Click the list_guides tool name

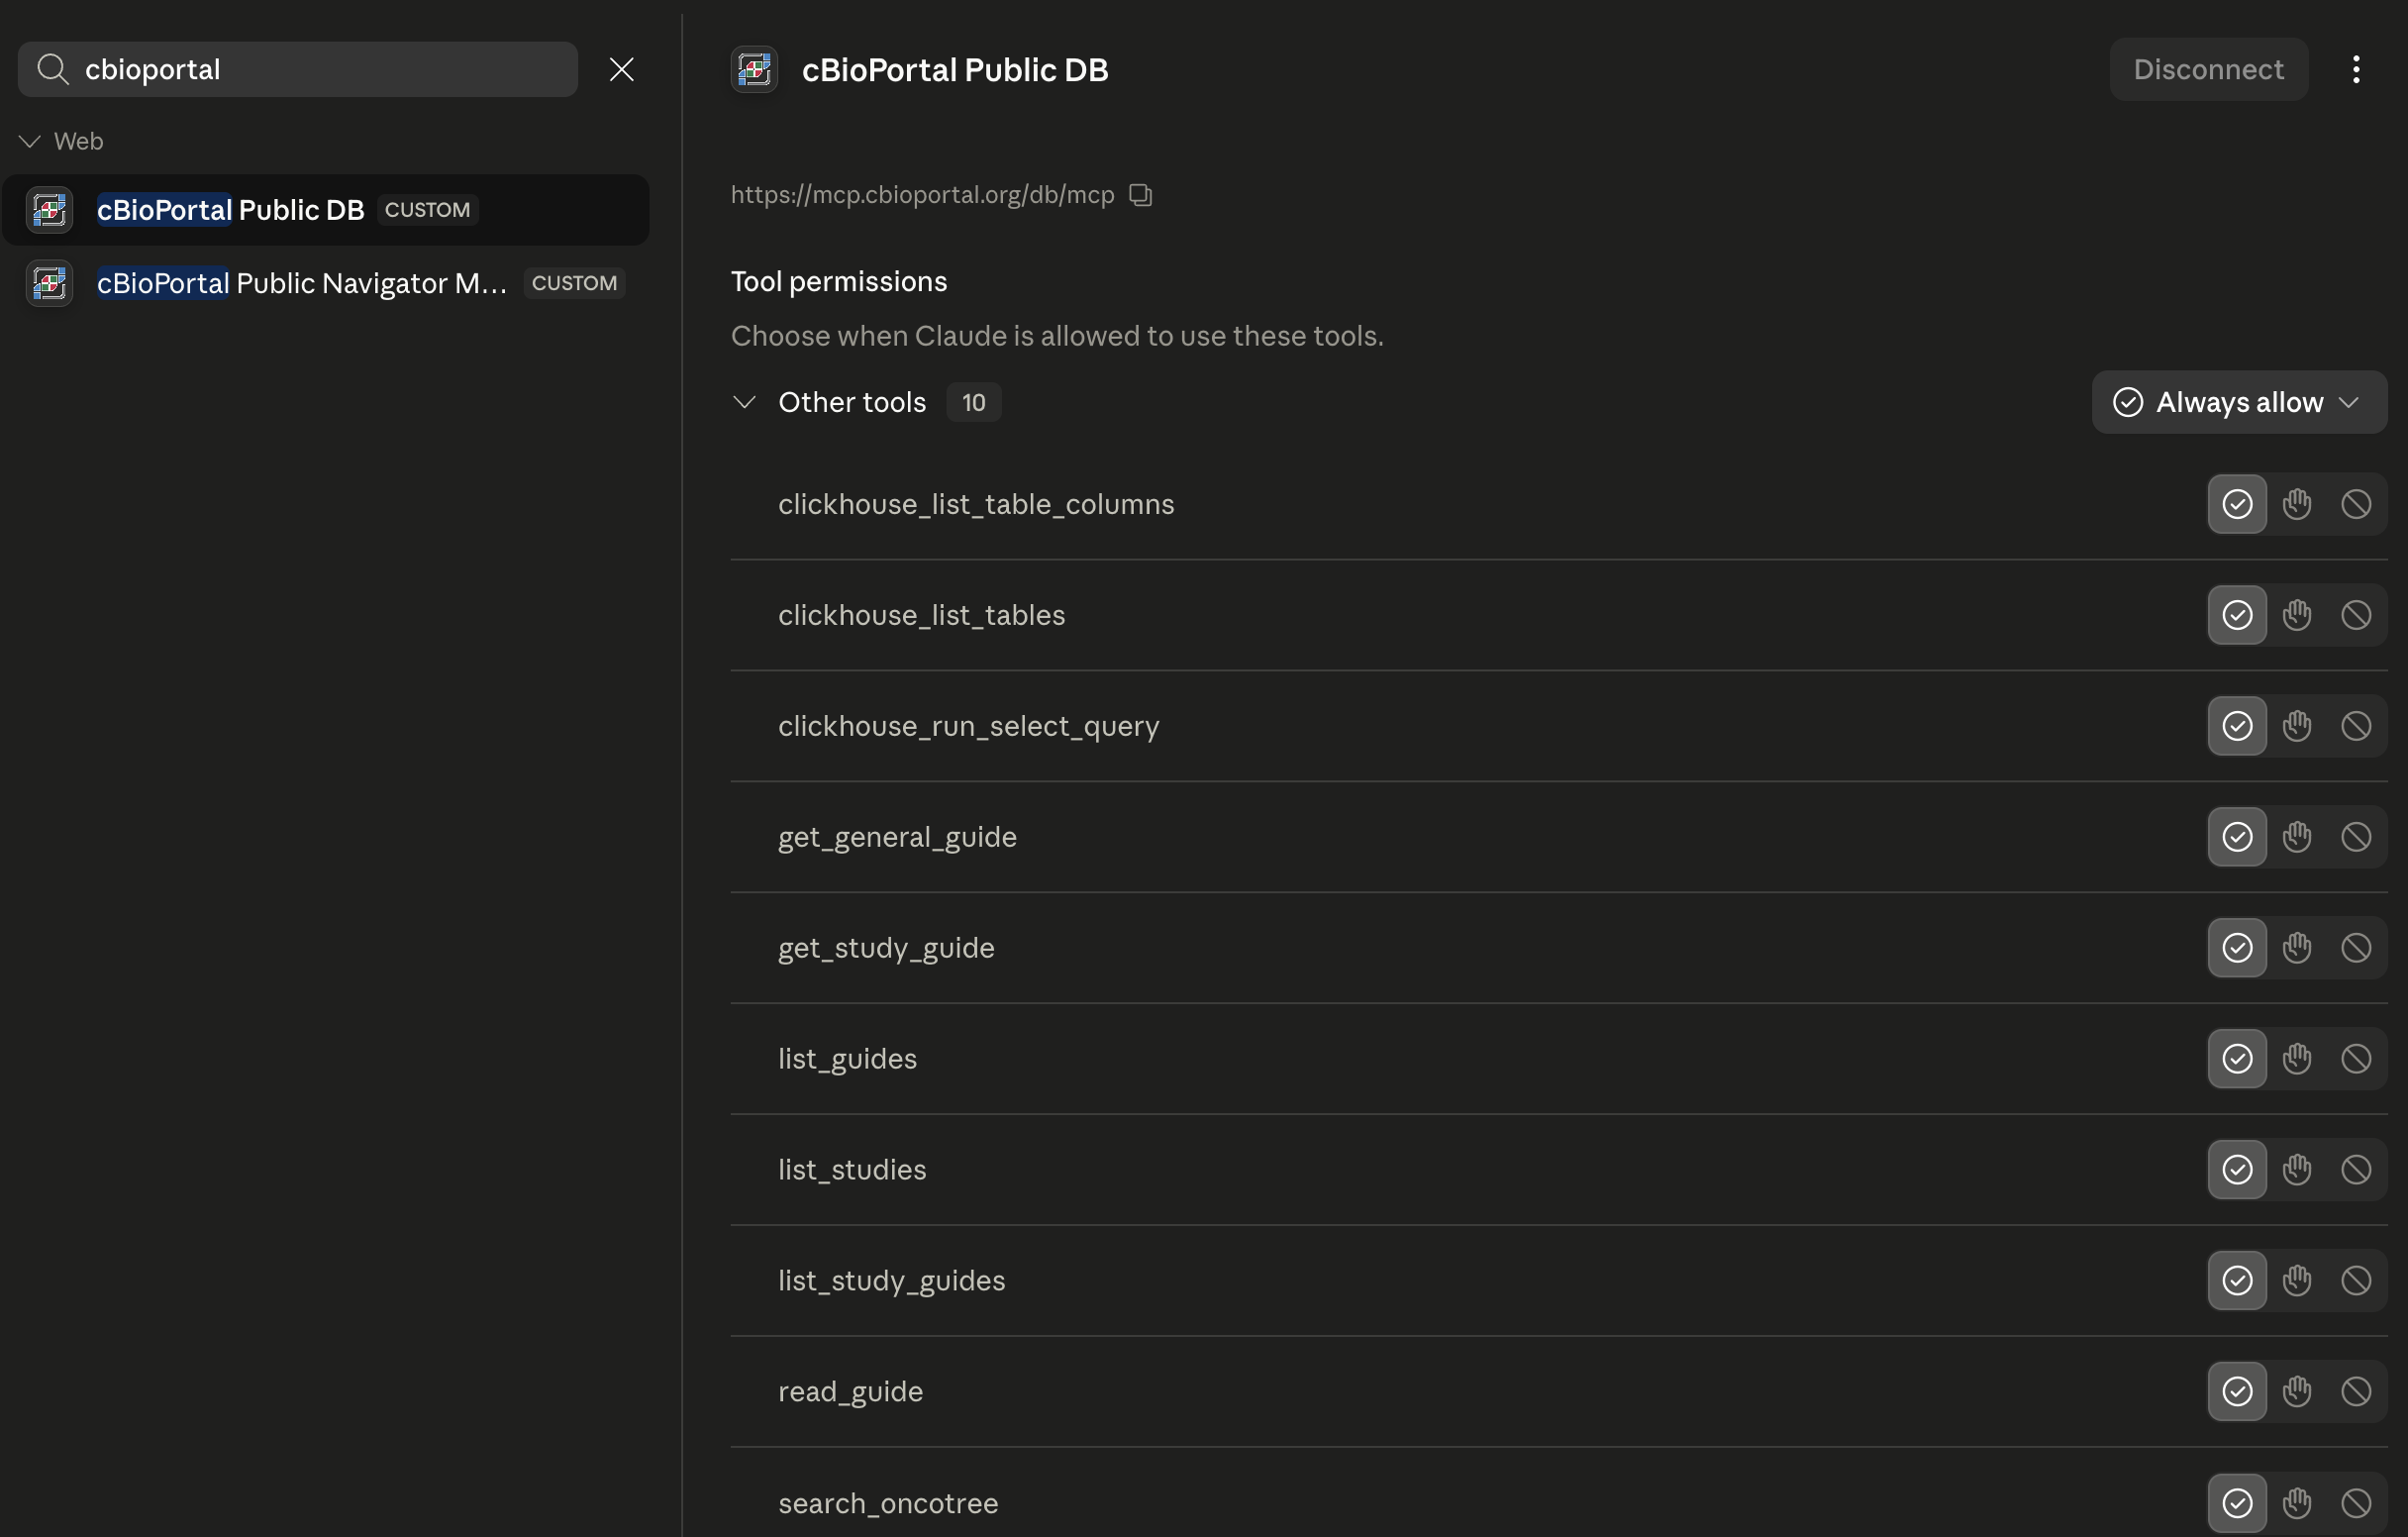coord(847,1059)
